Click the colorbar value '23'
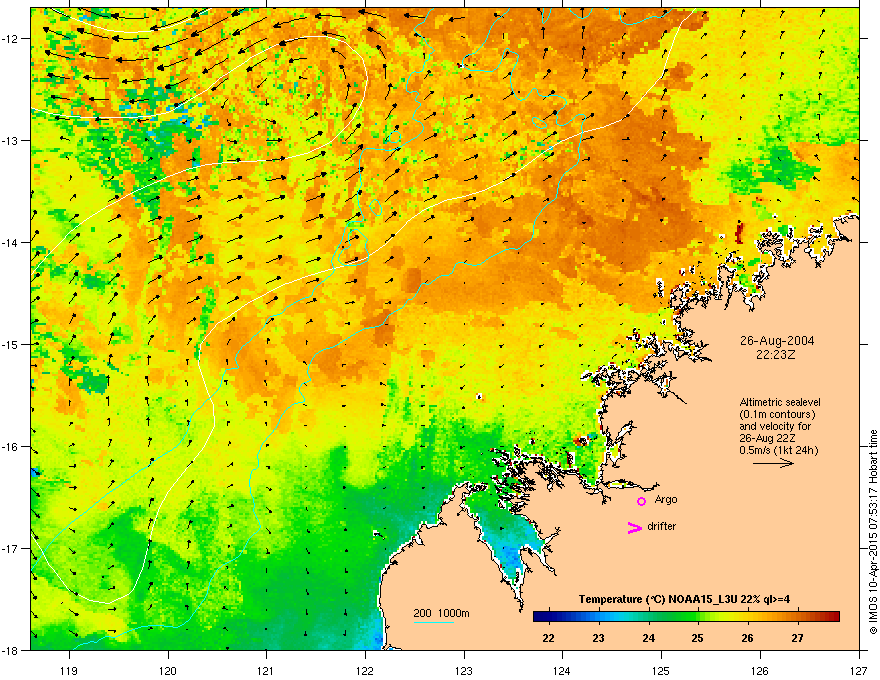This screenshot has width=880, height=680. (x=598, y=638)
